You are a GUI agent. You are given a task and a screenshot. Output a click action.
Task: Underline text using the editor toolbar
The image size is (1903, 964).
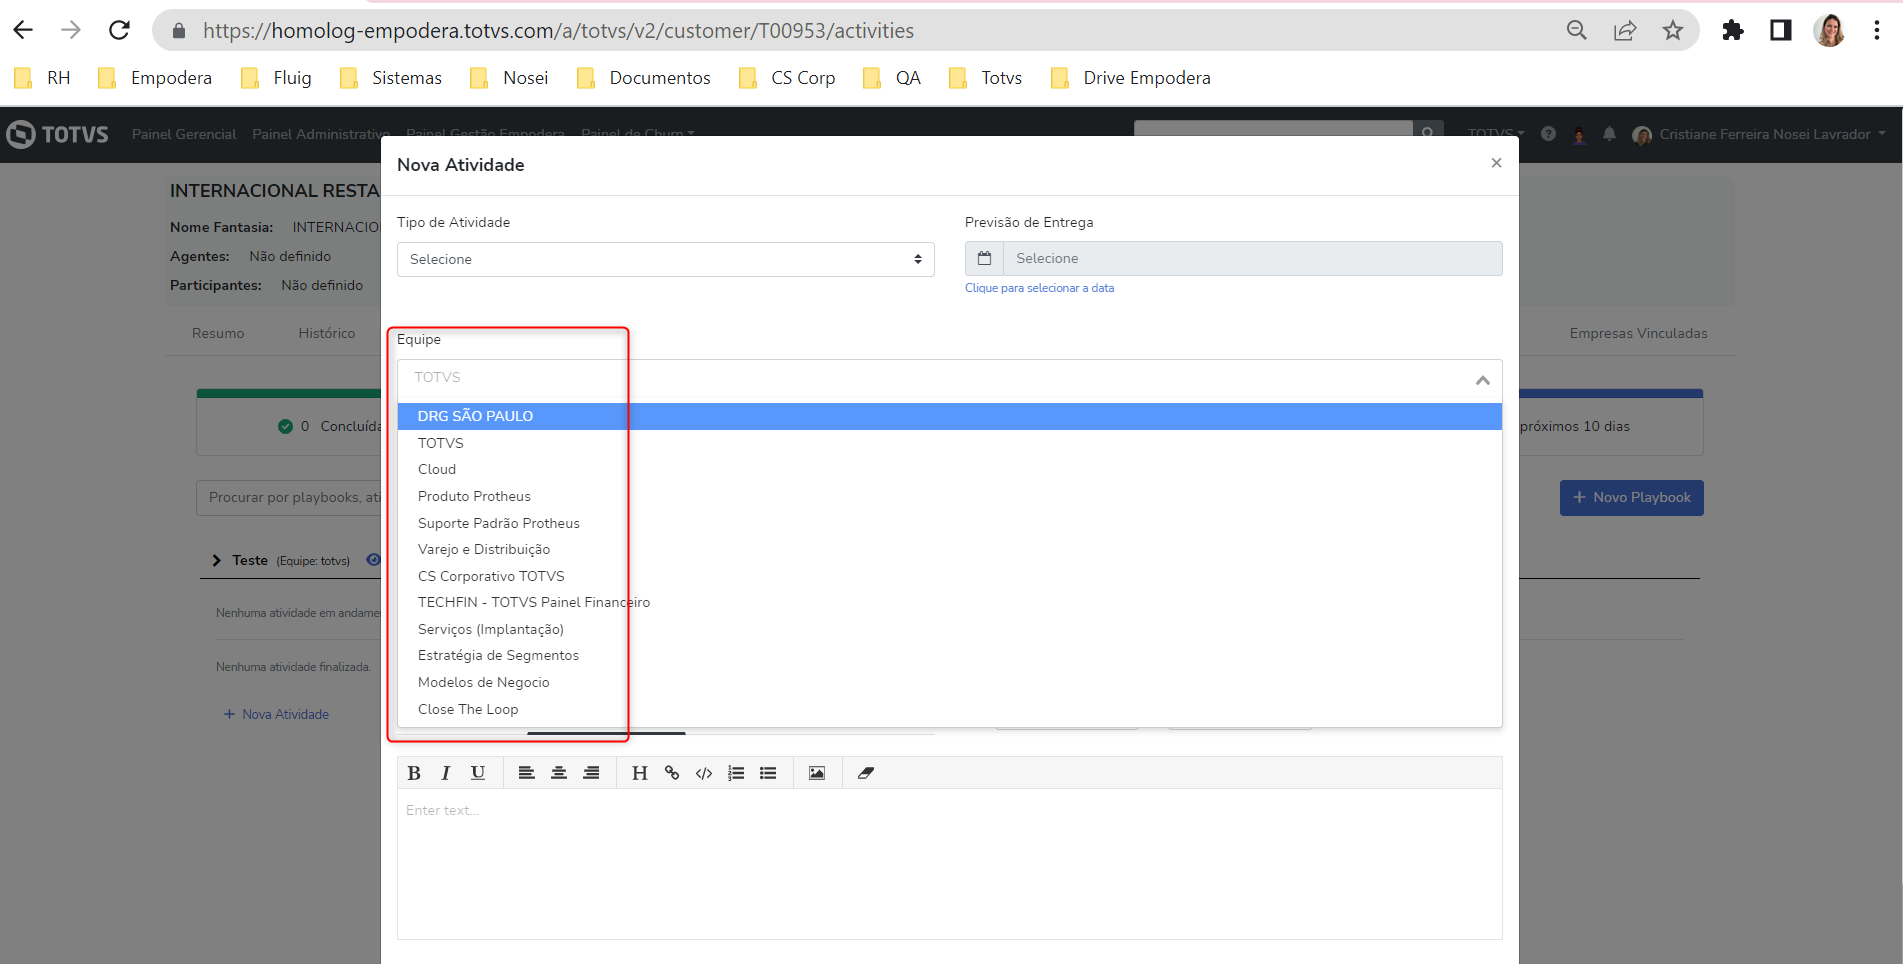click(478, 773)
